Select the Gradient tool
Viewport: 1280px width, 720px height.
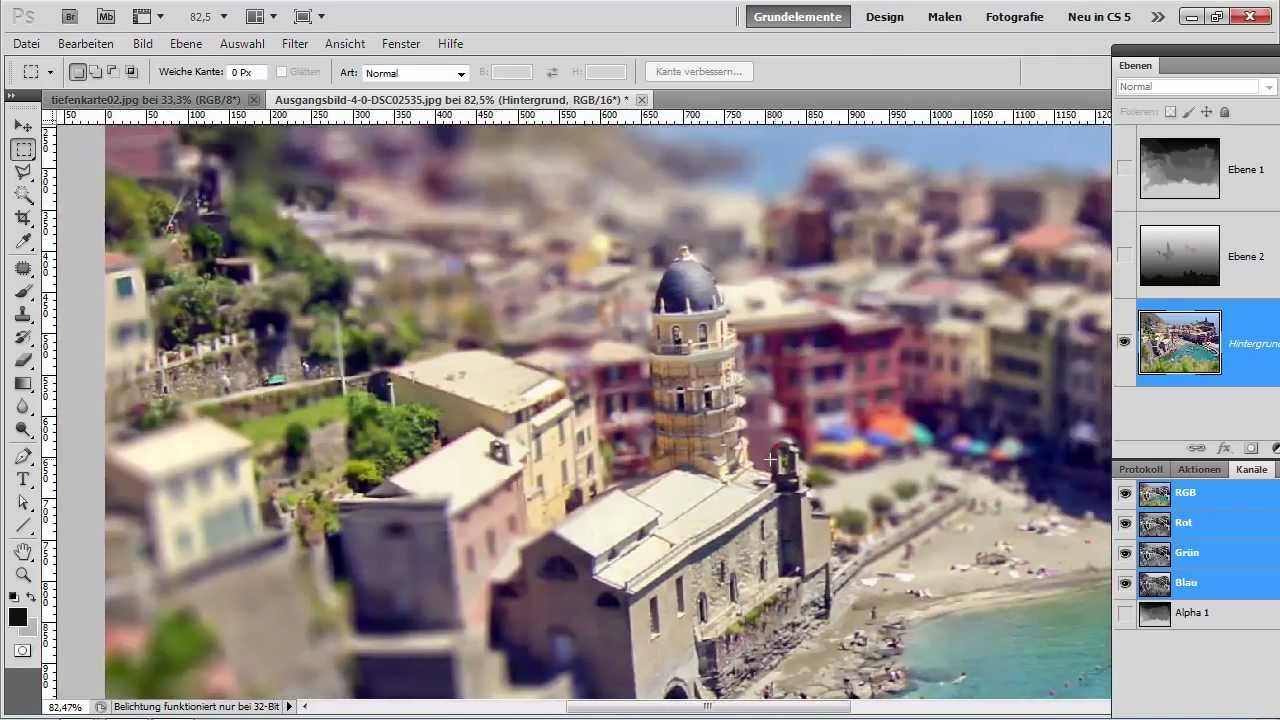click(23, 384)
